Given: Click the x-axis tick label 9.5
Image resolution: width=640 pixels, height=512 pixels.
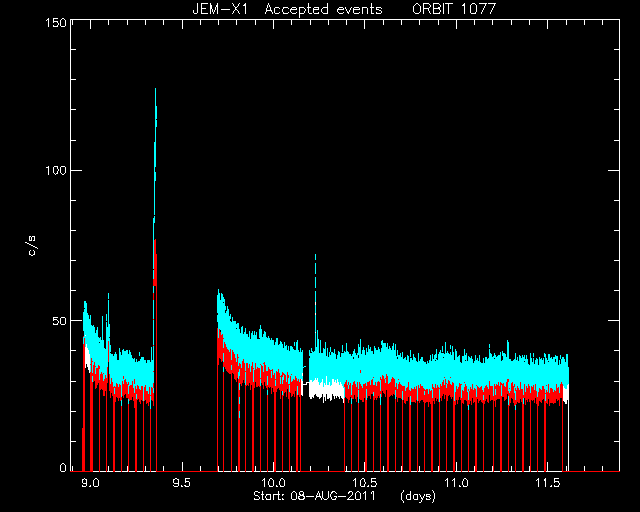Looking at the screenshot, I should tap(182, 483).
